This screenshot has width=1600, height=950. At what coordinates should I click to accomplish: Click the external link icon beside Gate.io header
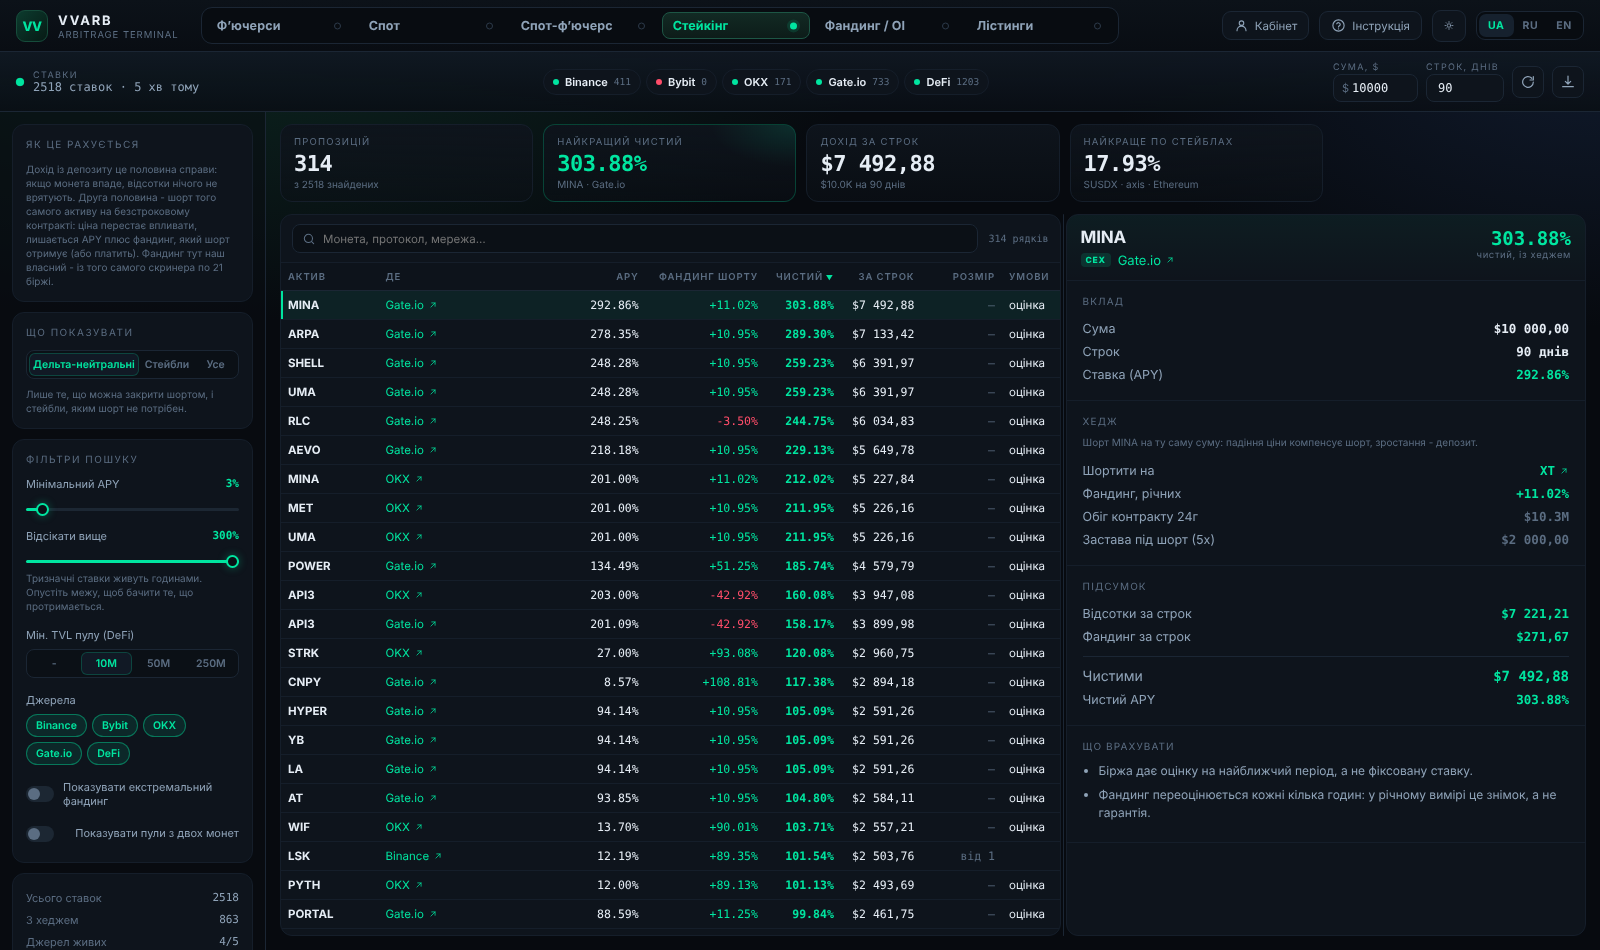tap(1170, 260)
